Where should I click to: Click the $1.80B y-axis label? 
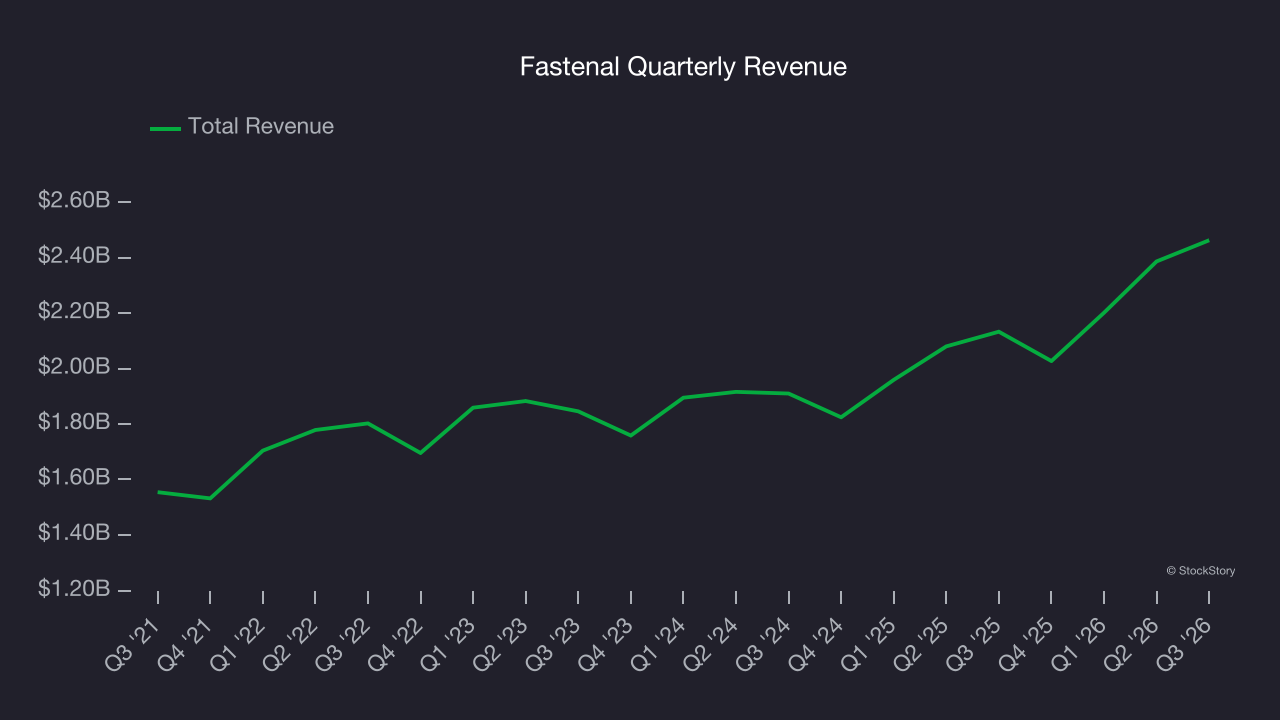[x=74, y=423]
